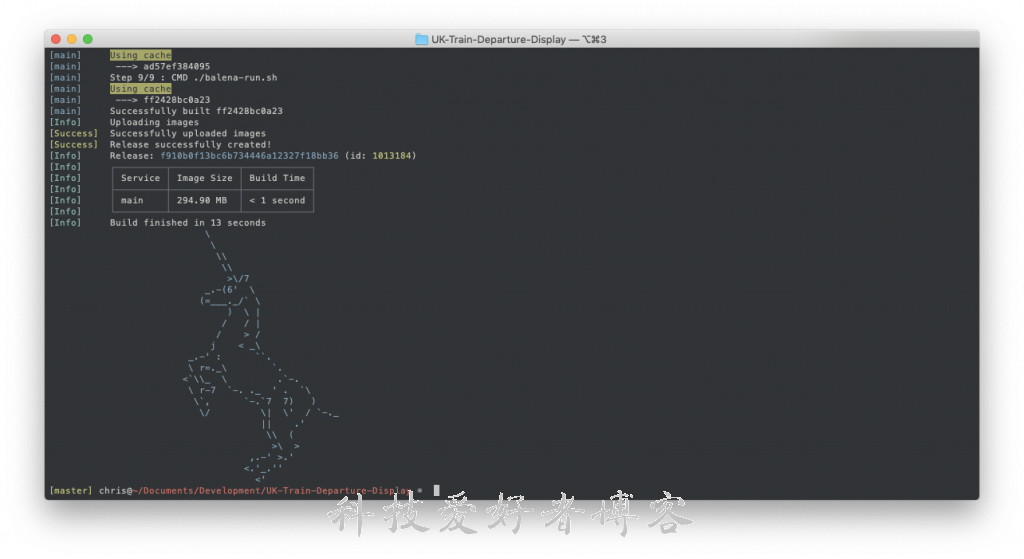Click the 'Build Time' table header
This screenshot has width=1024, height=559.
click(277, 178)
